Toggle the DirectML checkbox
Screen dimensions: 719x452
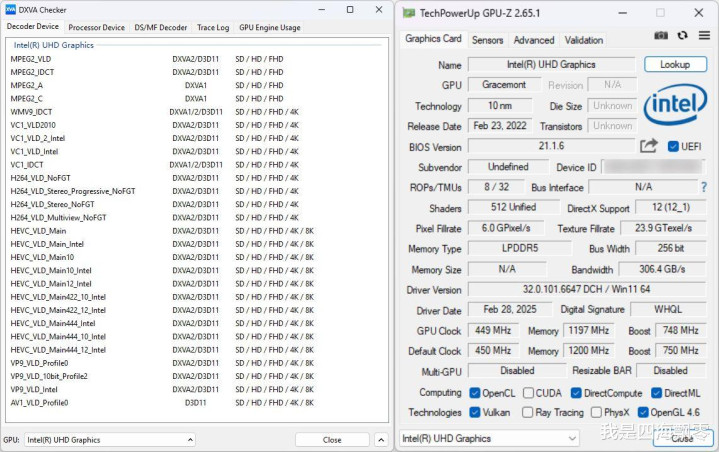coord(657,393)
